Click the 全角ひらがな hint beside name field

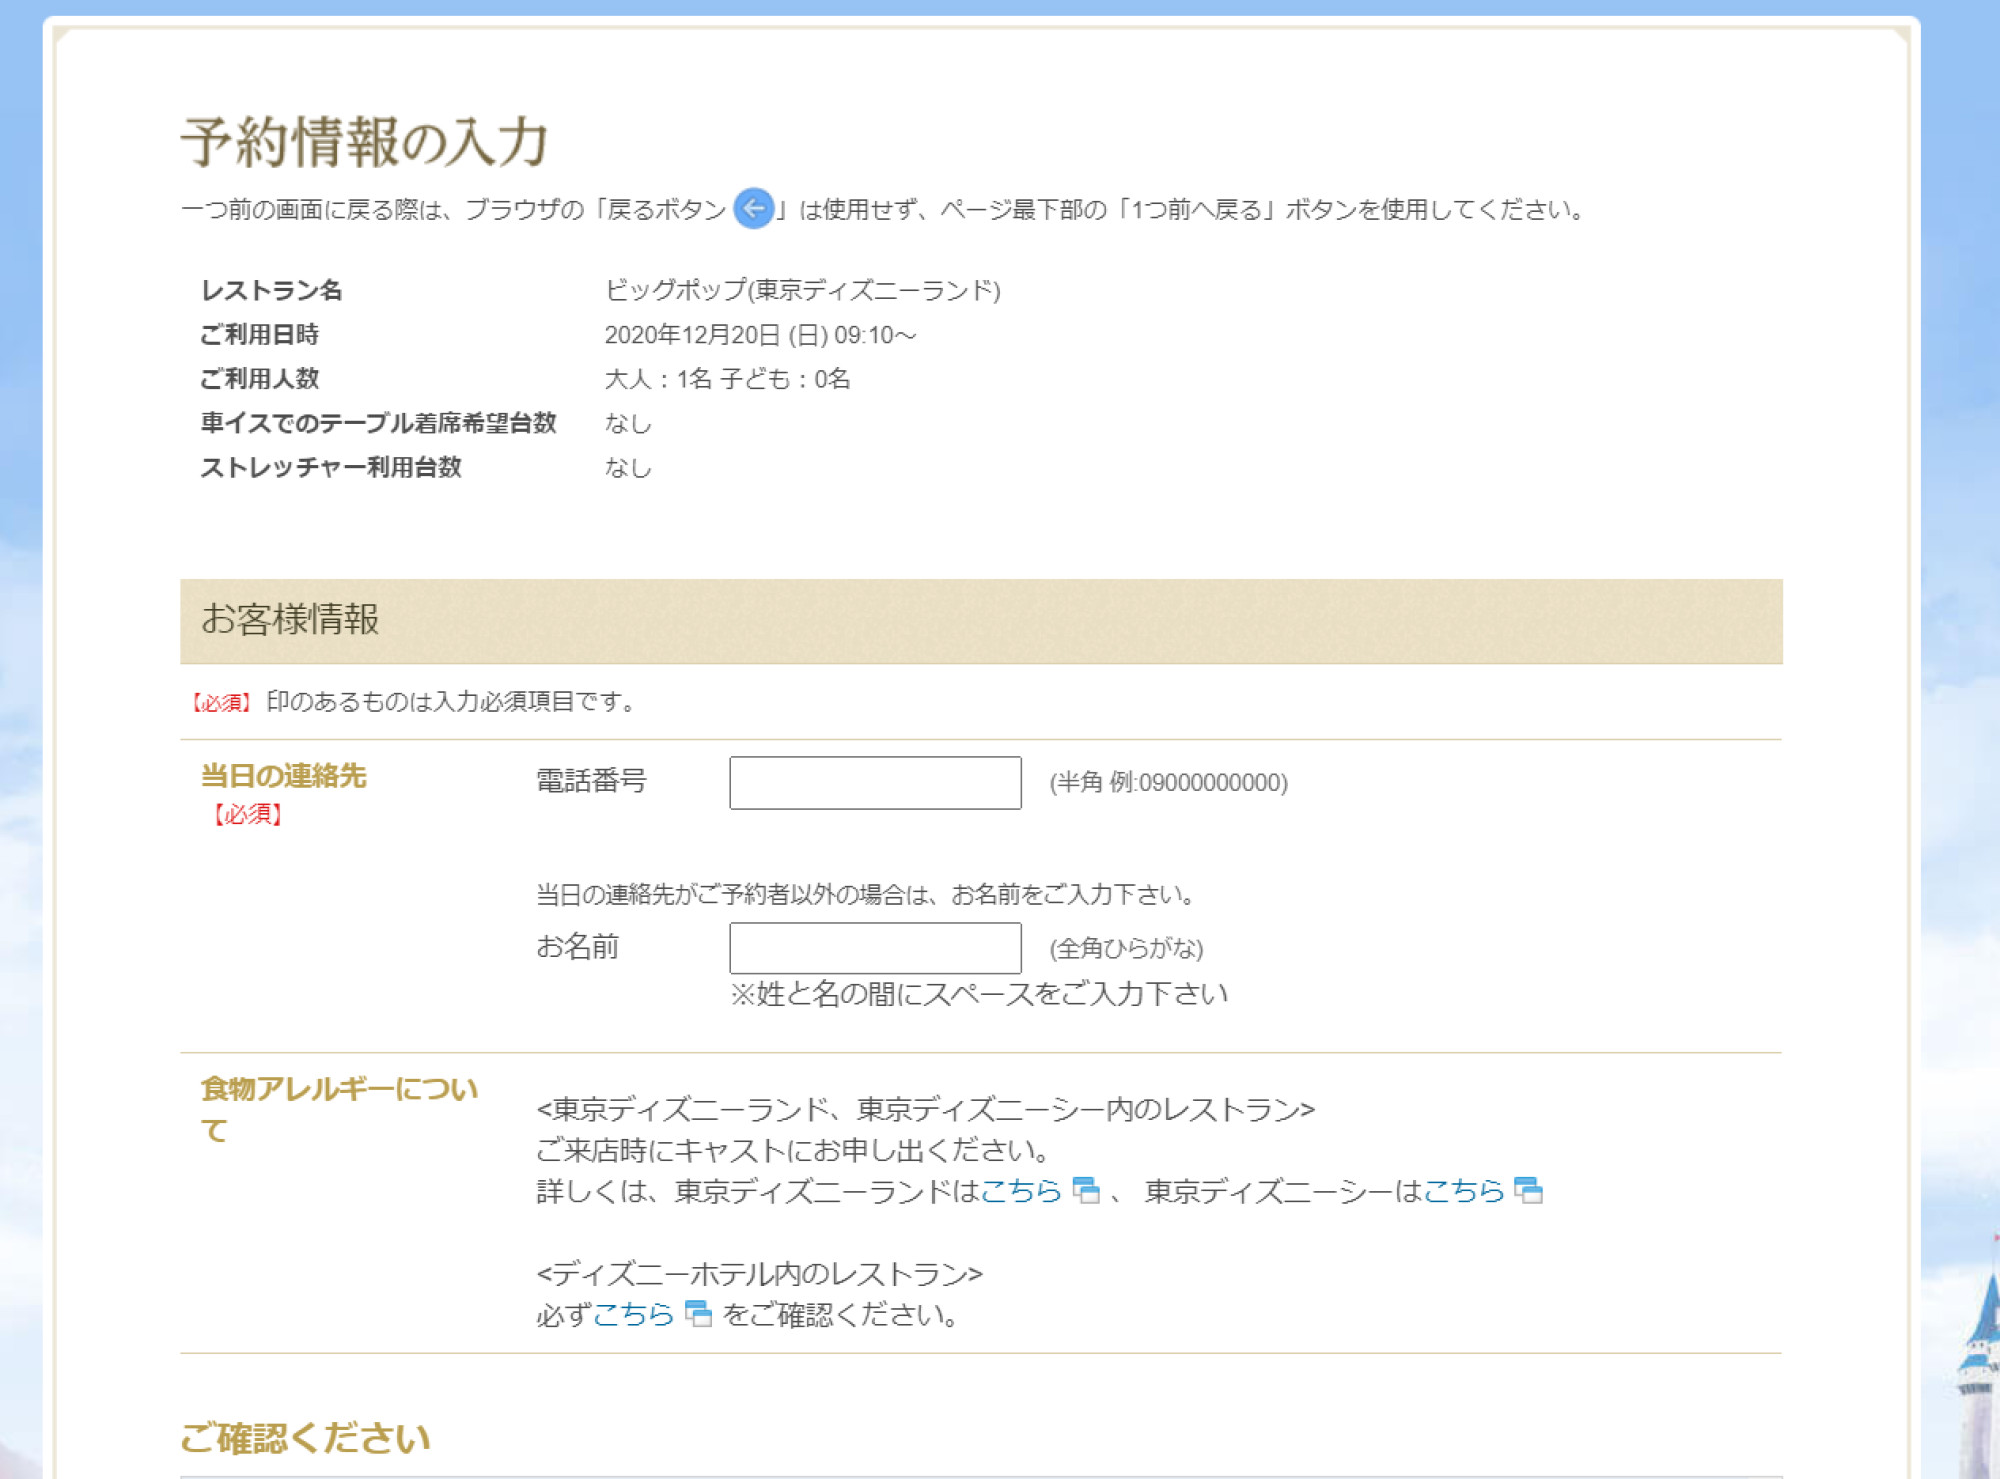tap(1126, 948)
